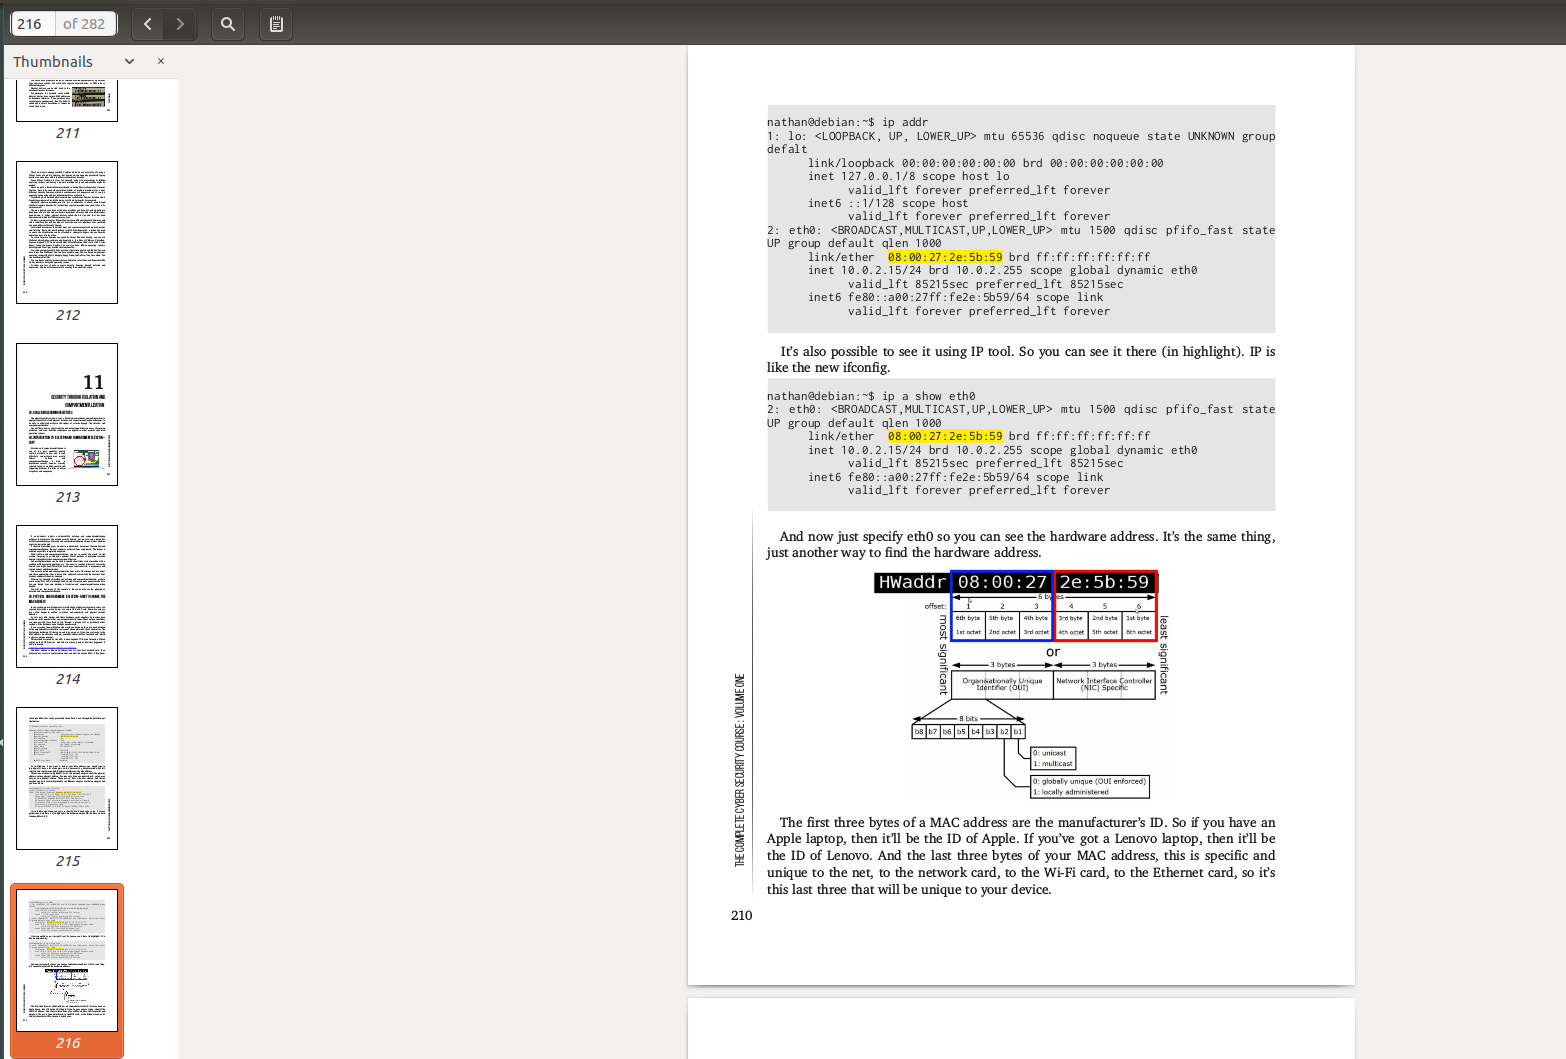
Task: Click highlighted MAC address in ip addr output
Action: pos(944,257)
